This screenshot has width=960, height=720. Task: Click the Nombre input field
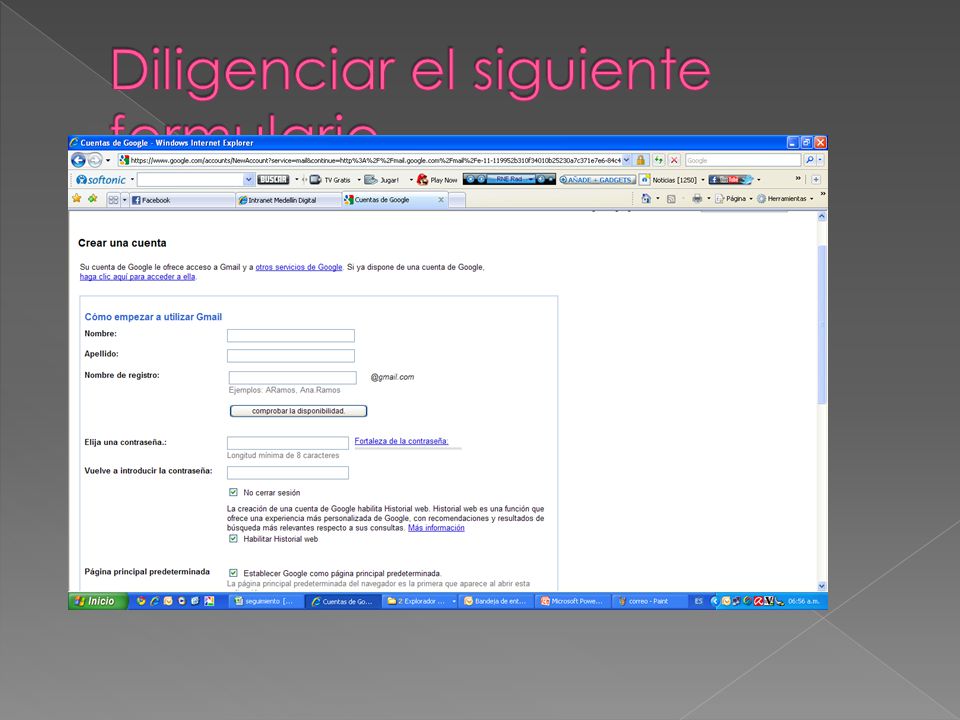(291, 336)
